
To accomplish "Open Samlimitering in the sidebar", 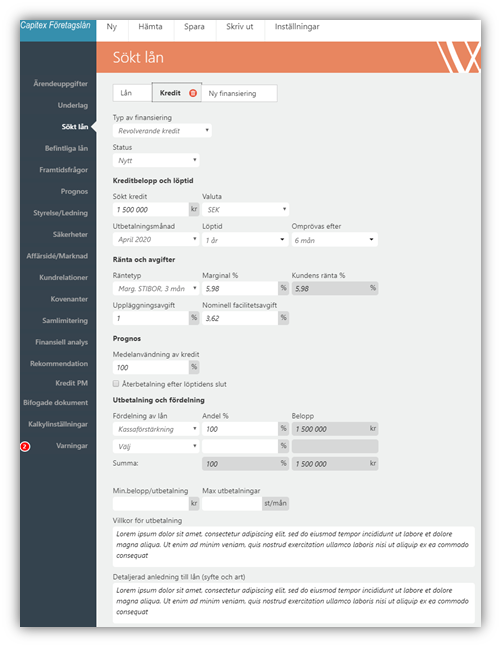I will pyautogui.click(x=65, y=321).
